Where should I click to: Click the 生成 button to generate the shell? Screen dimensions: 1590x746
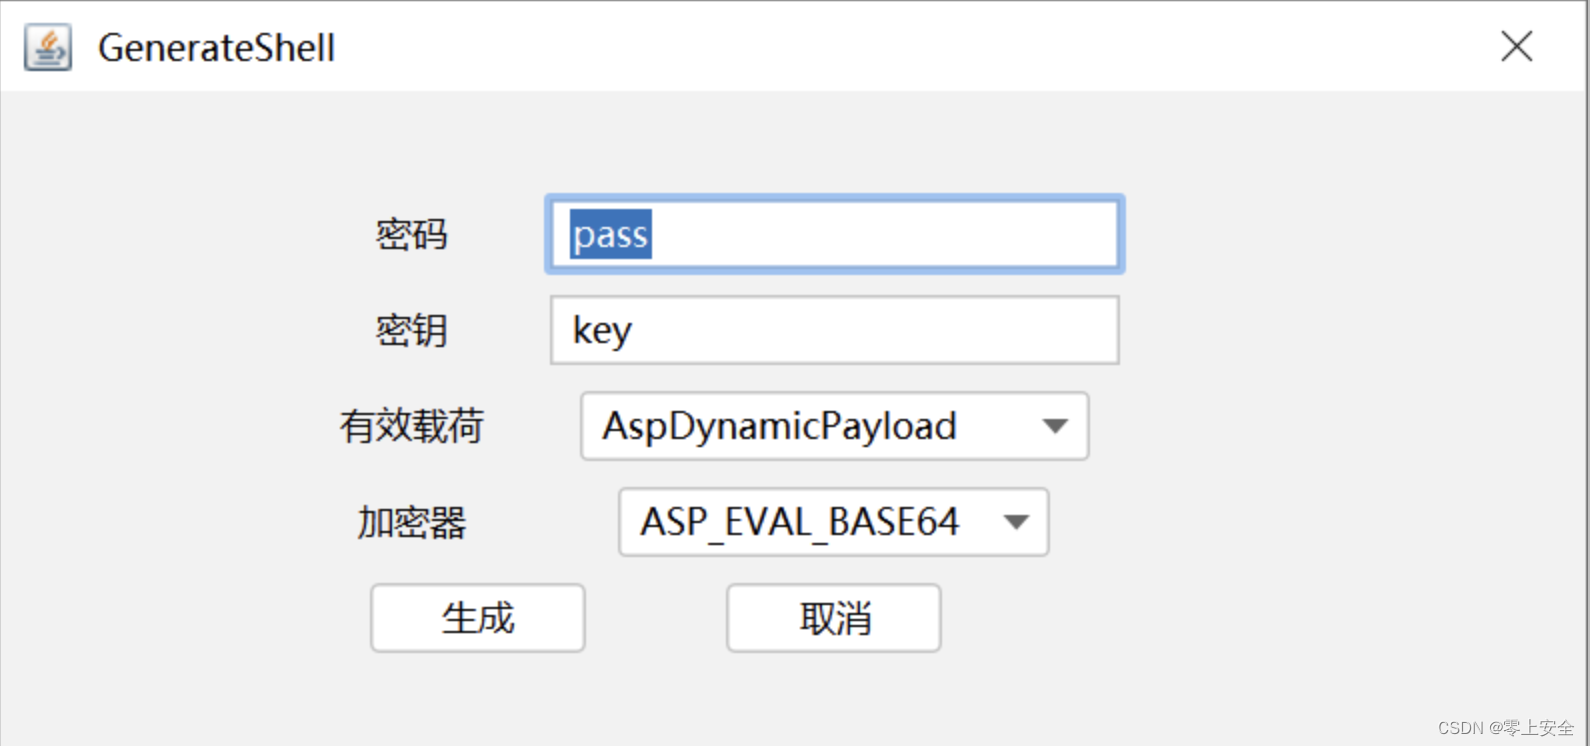coord(477,617)
